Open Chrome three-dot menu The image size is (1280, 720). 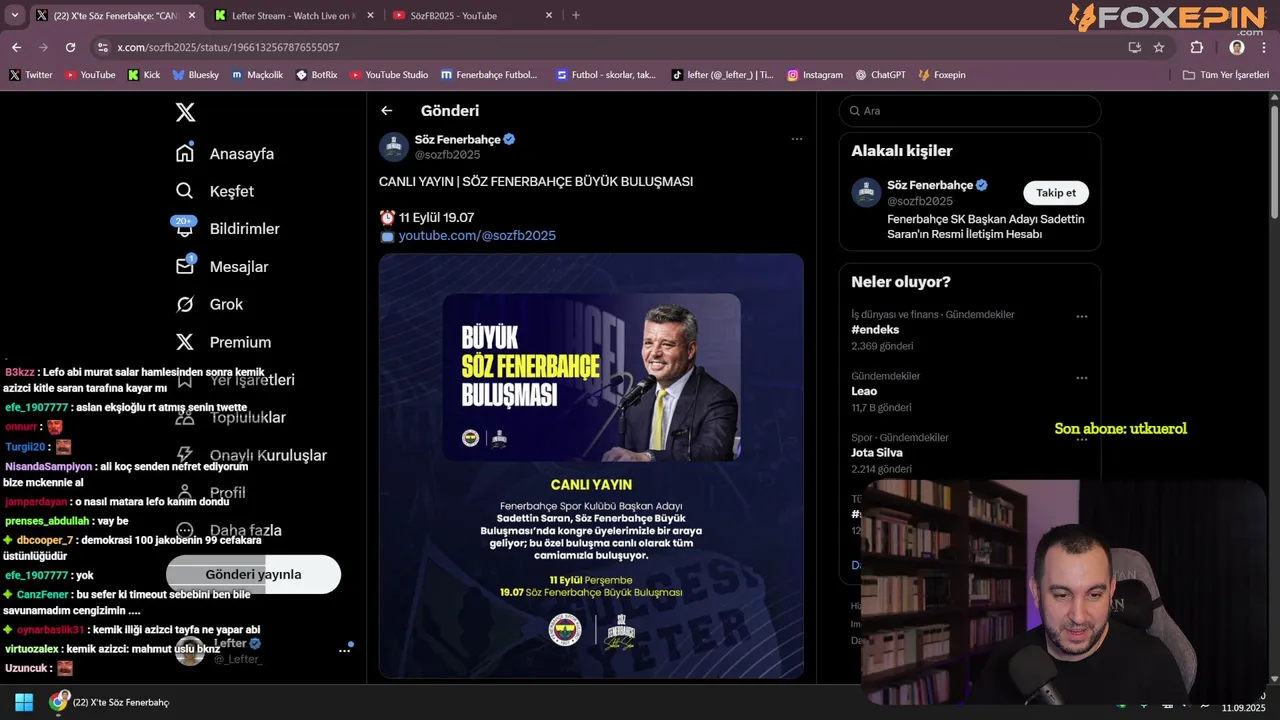pos(1264,47)
